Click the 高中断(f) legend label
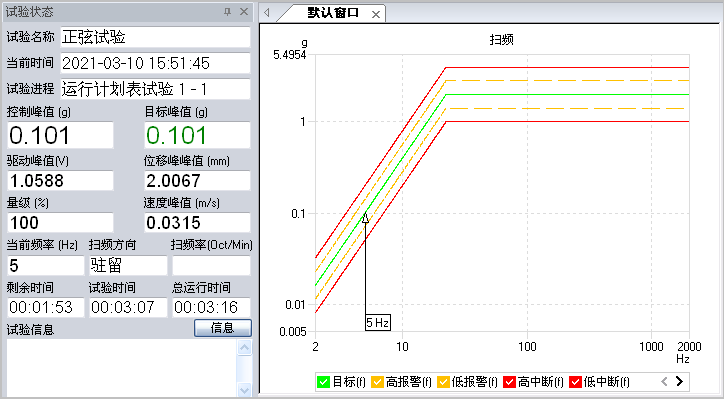 [541, 382]
